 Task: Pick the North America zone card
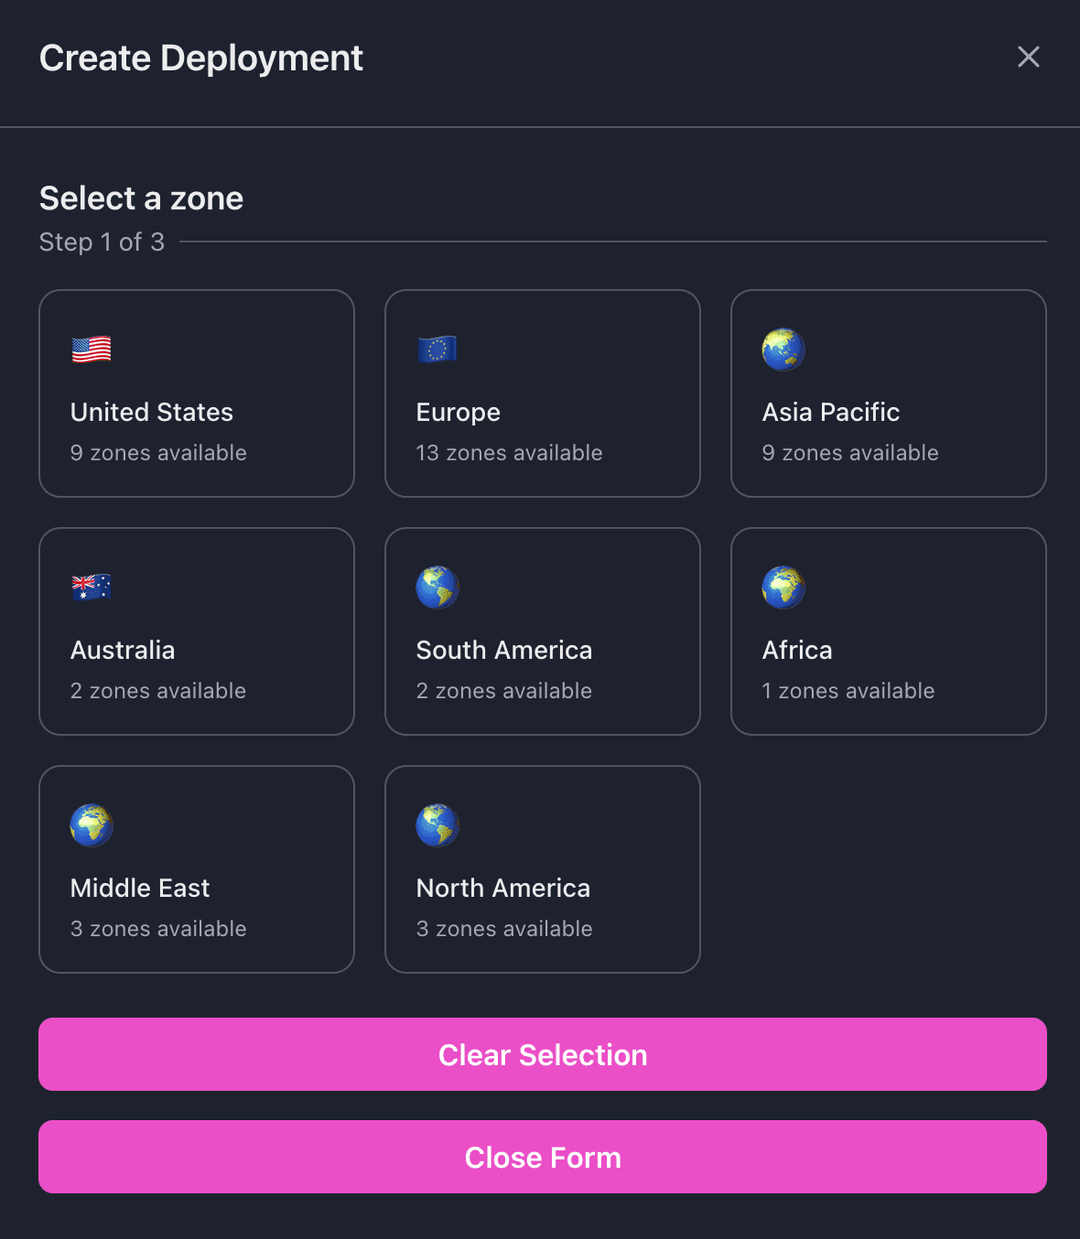(x=542, y=869)
